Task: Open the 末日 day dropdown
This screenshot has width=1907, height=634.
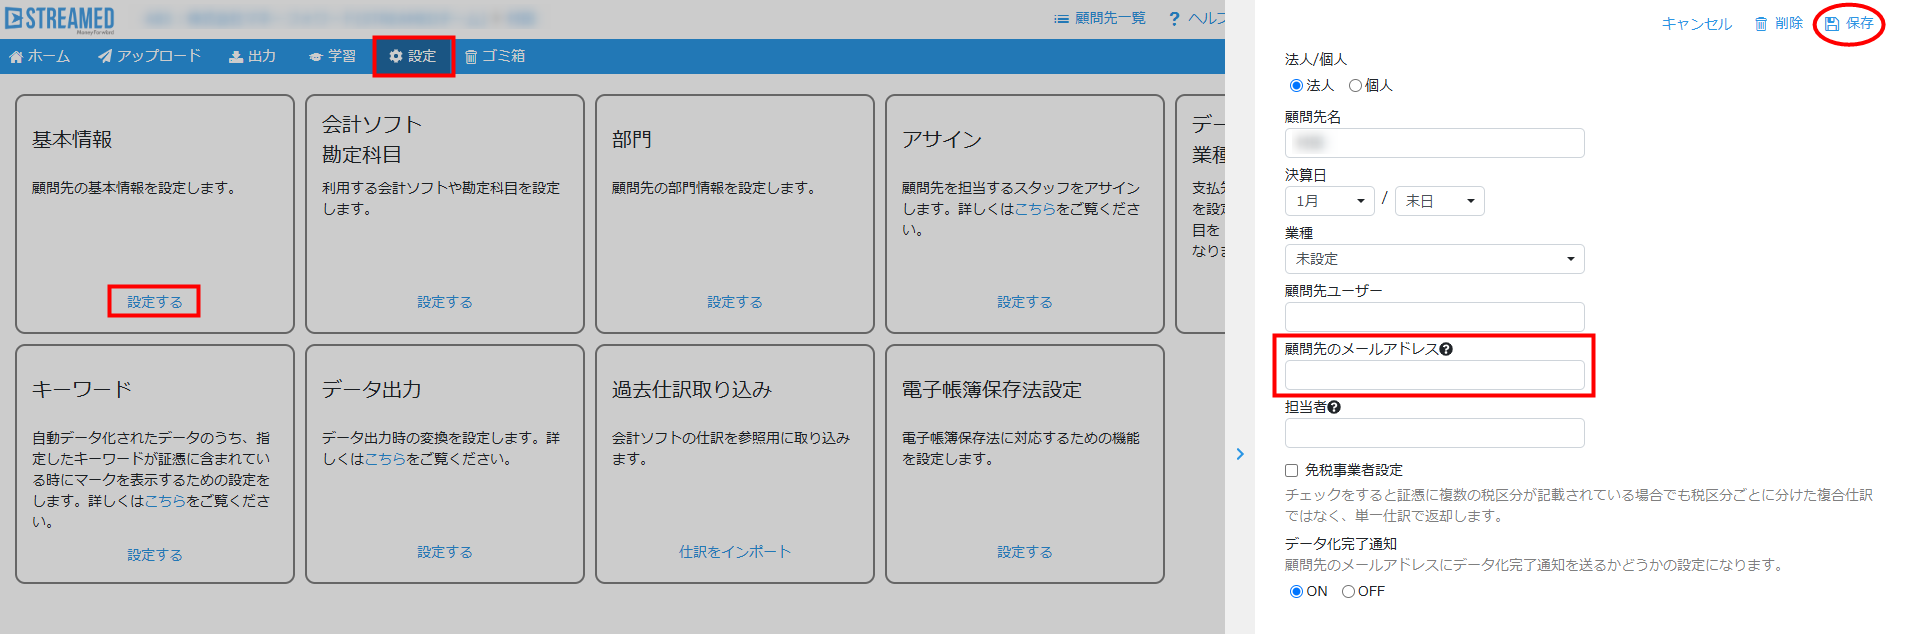Action: (1439, 201)
